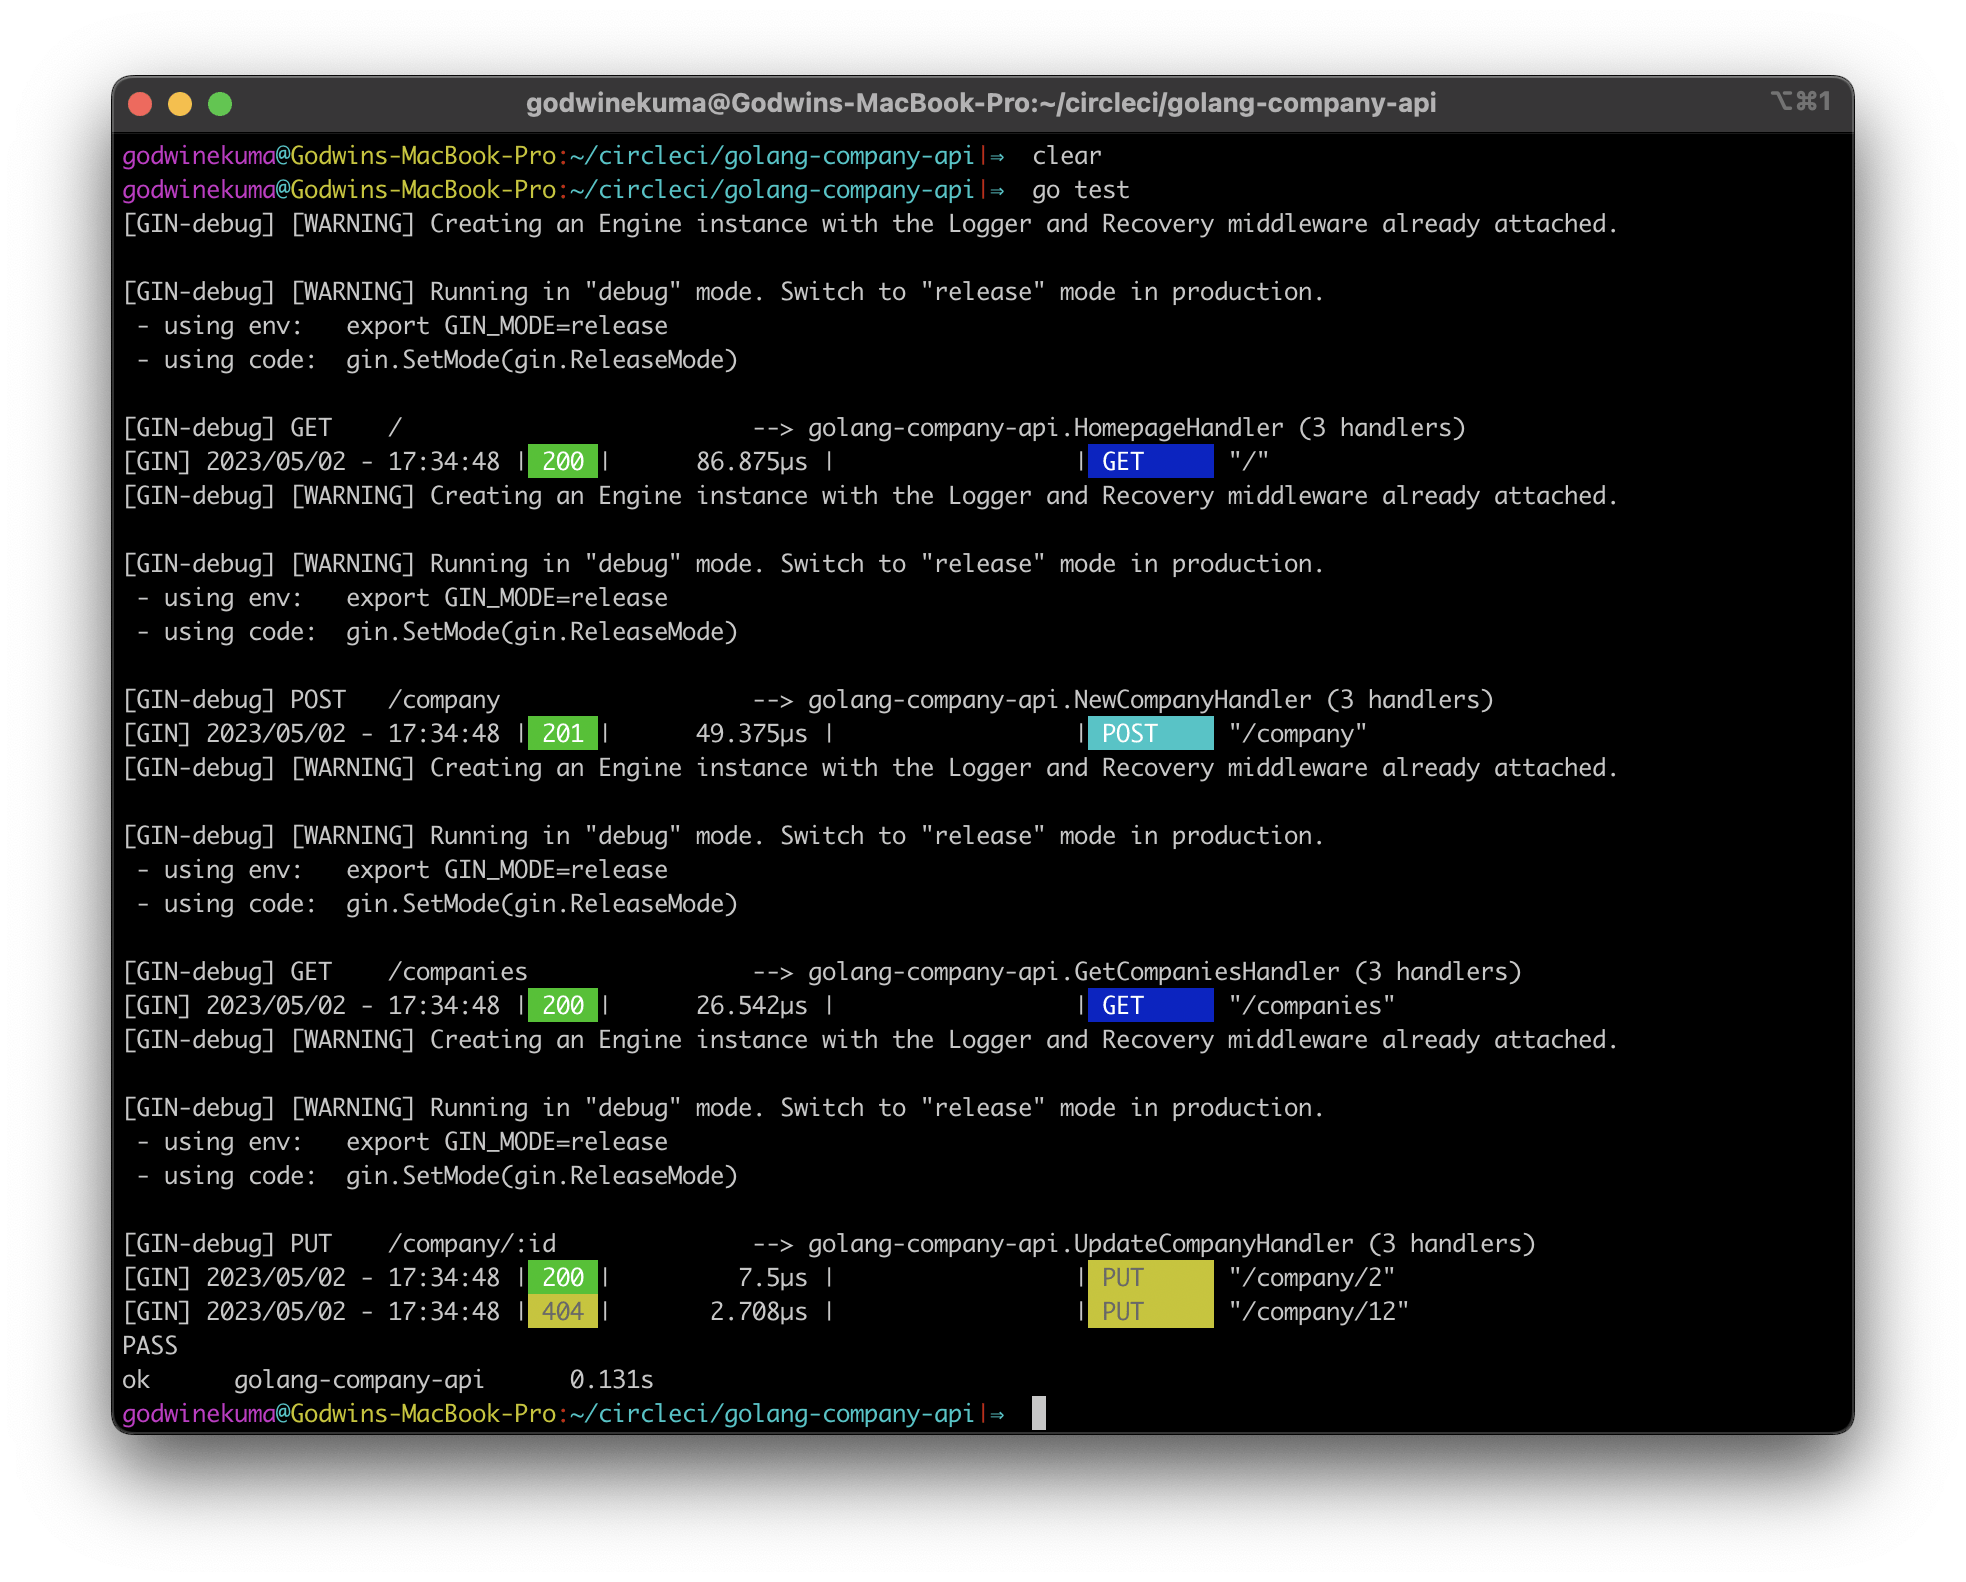Click the green fullscreen window button
The image size is (1966, 1582).
220,104
